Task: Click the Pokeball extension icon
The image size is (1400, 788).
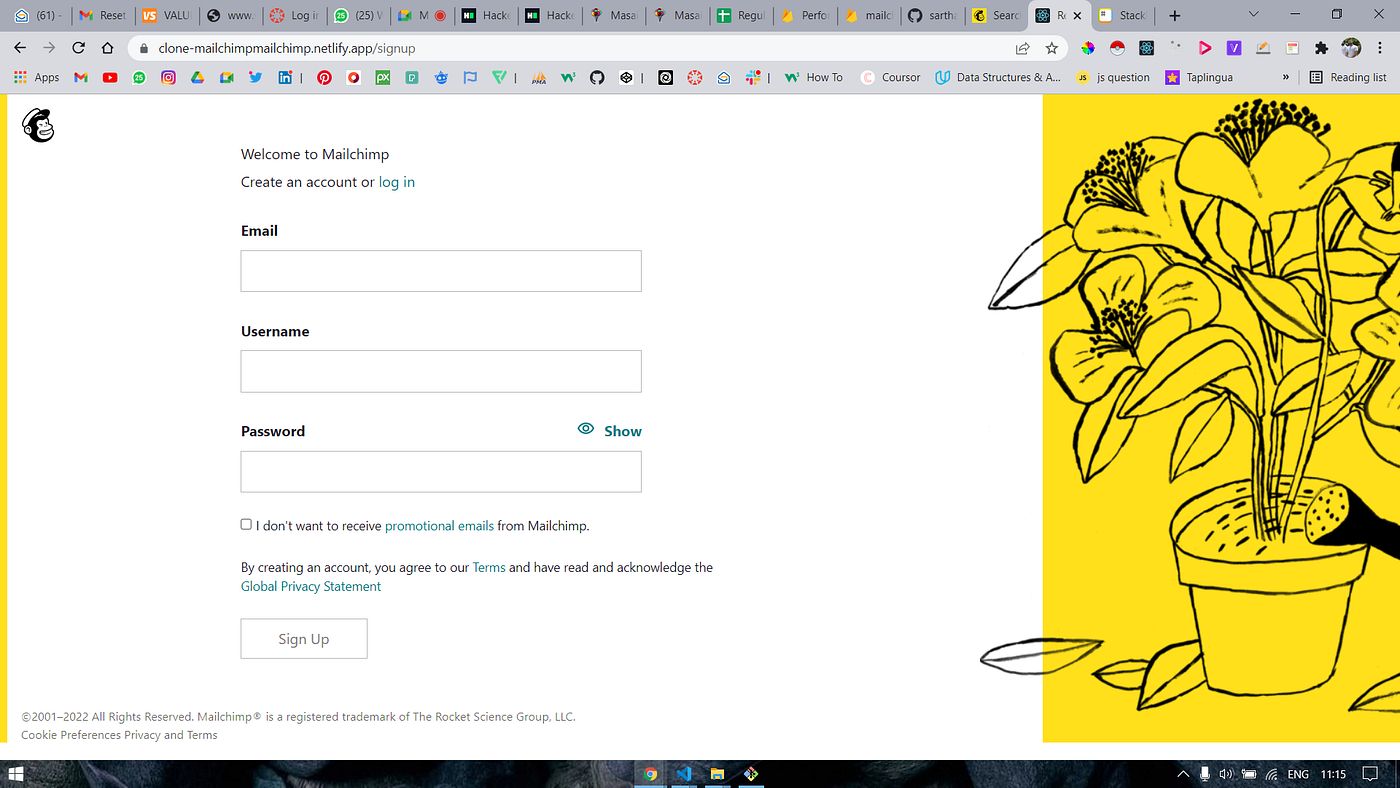Action: click(1117, 47)
